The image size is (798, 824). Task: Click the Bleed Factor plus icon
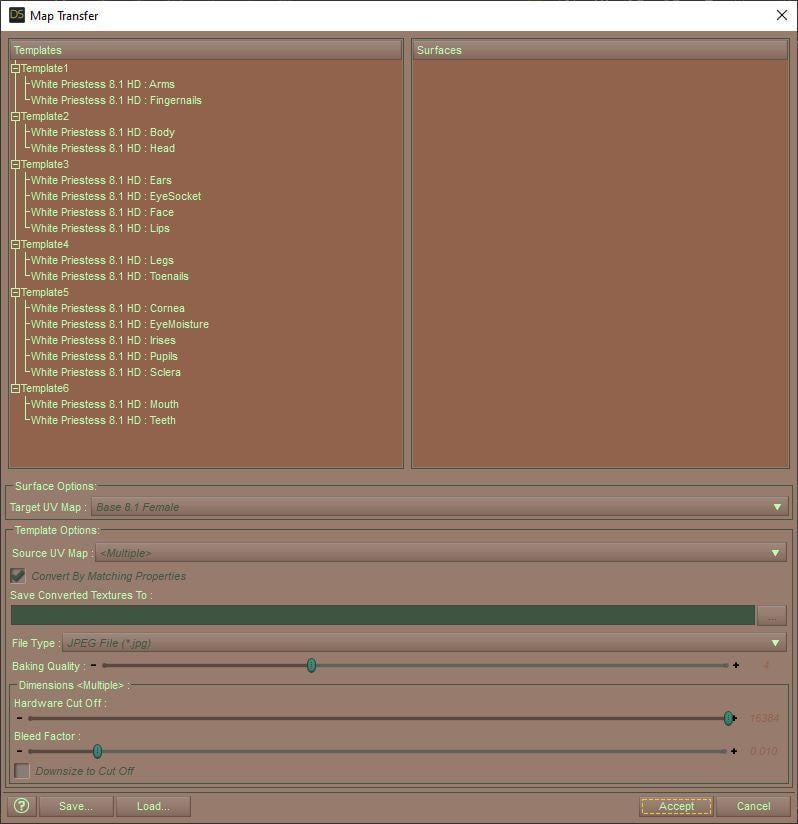point(734,751)
